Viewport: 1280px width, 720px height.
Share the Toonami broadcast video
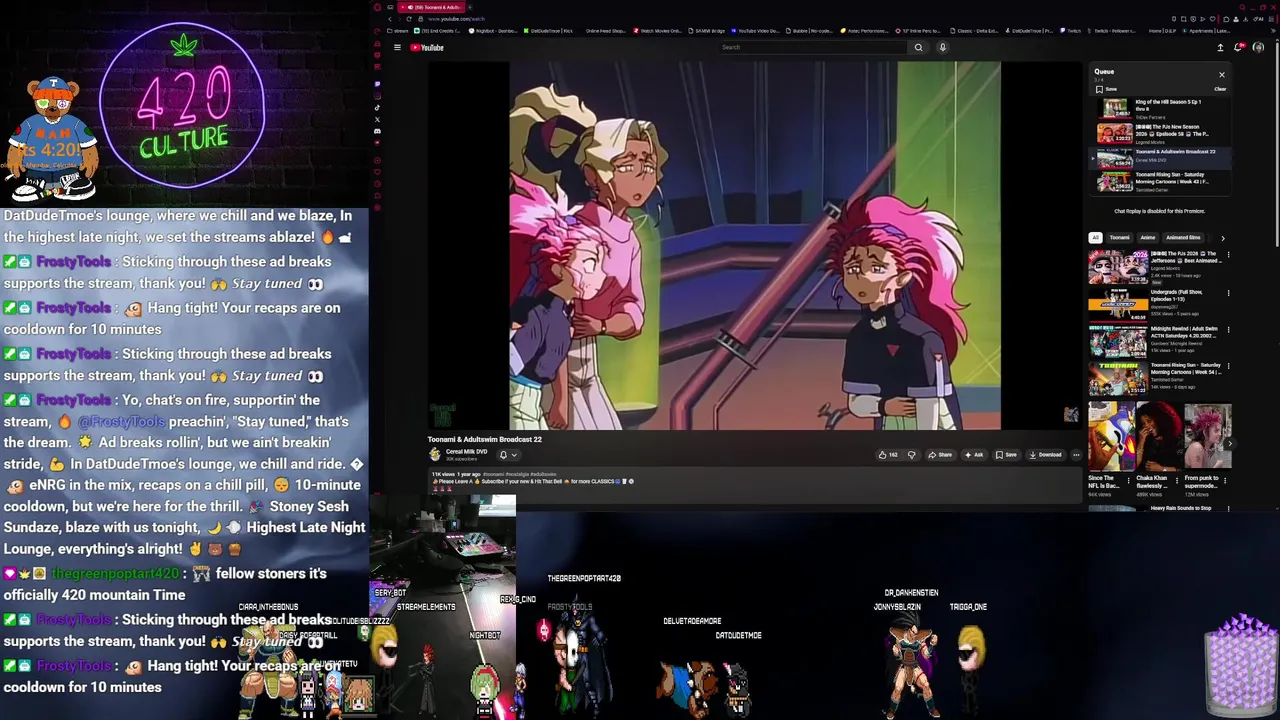click(940, 455)
